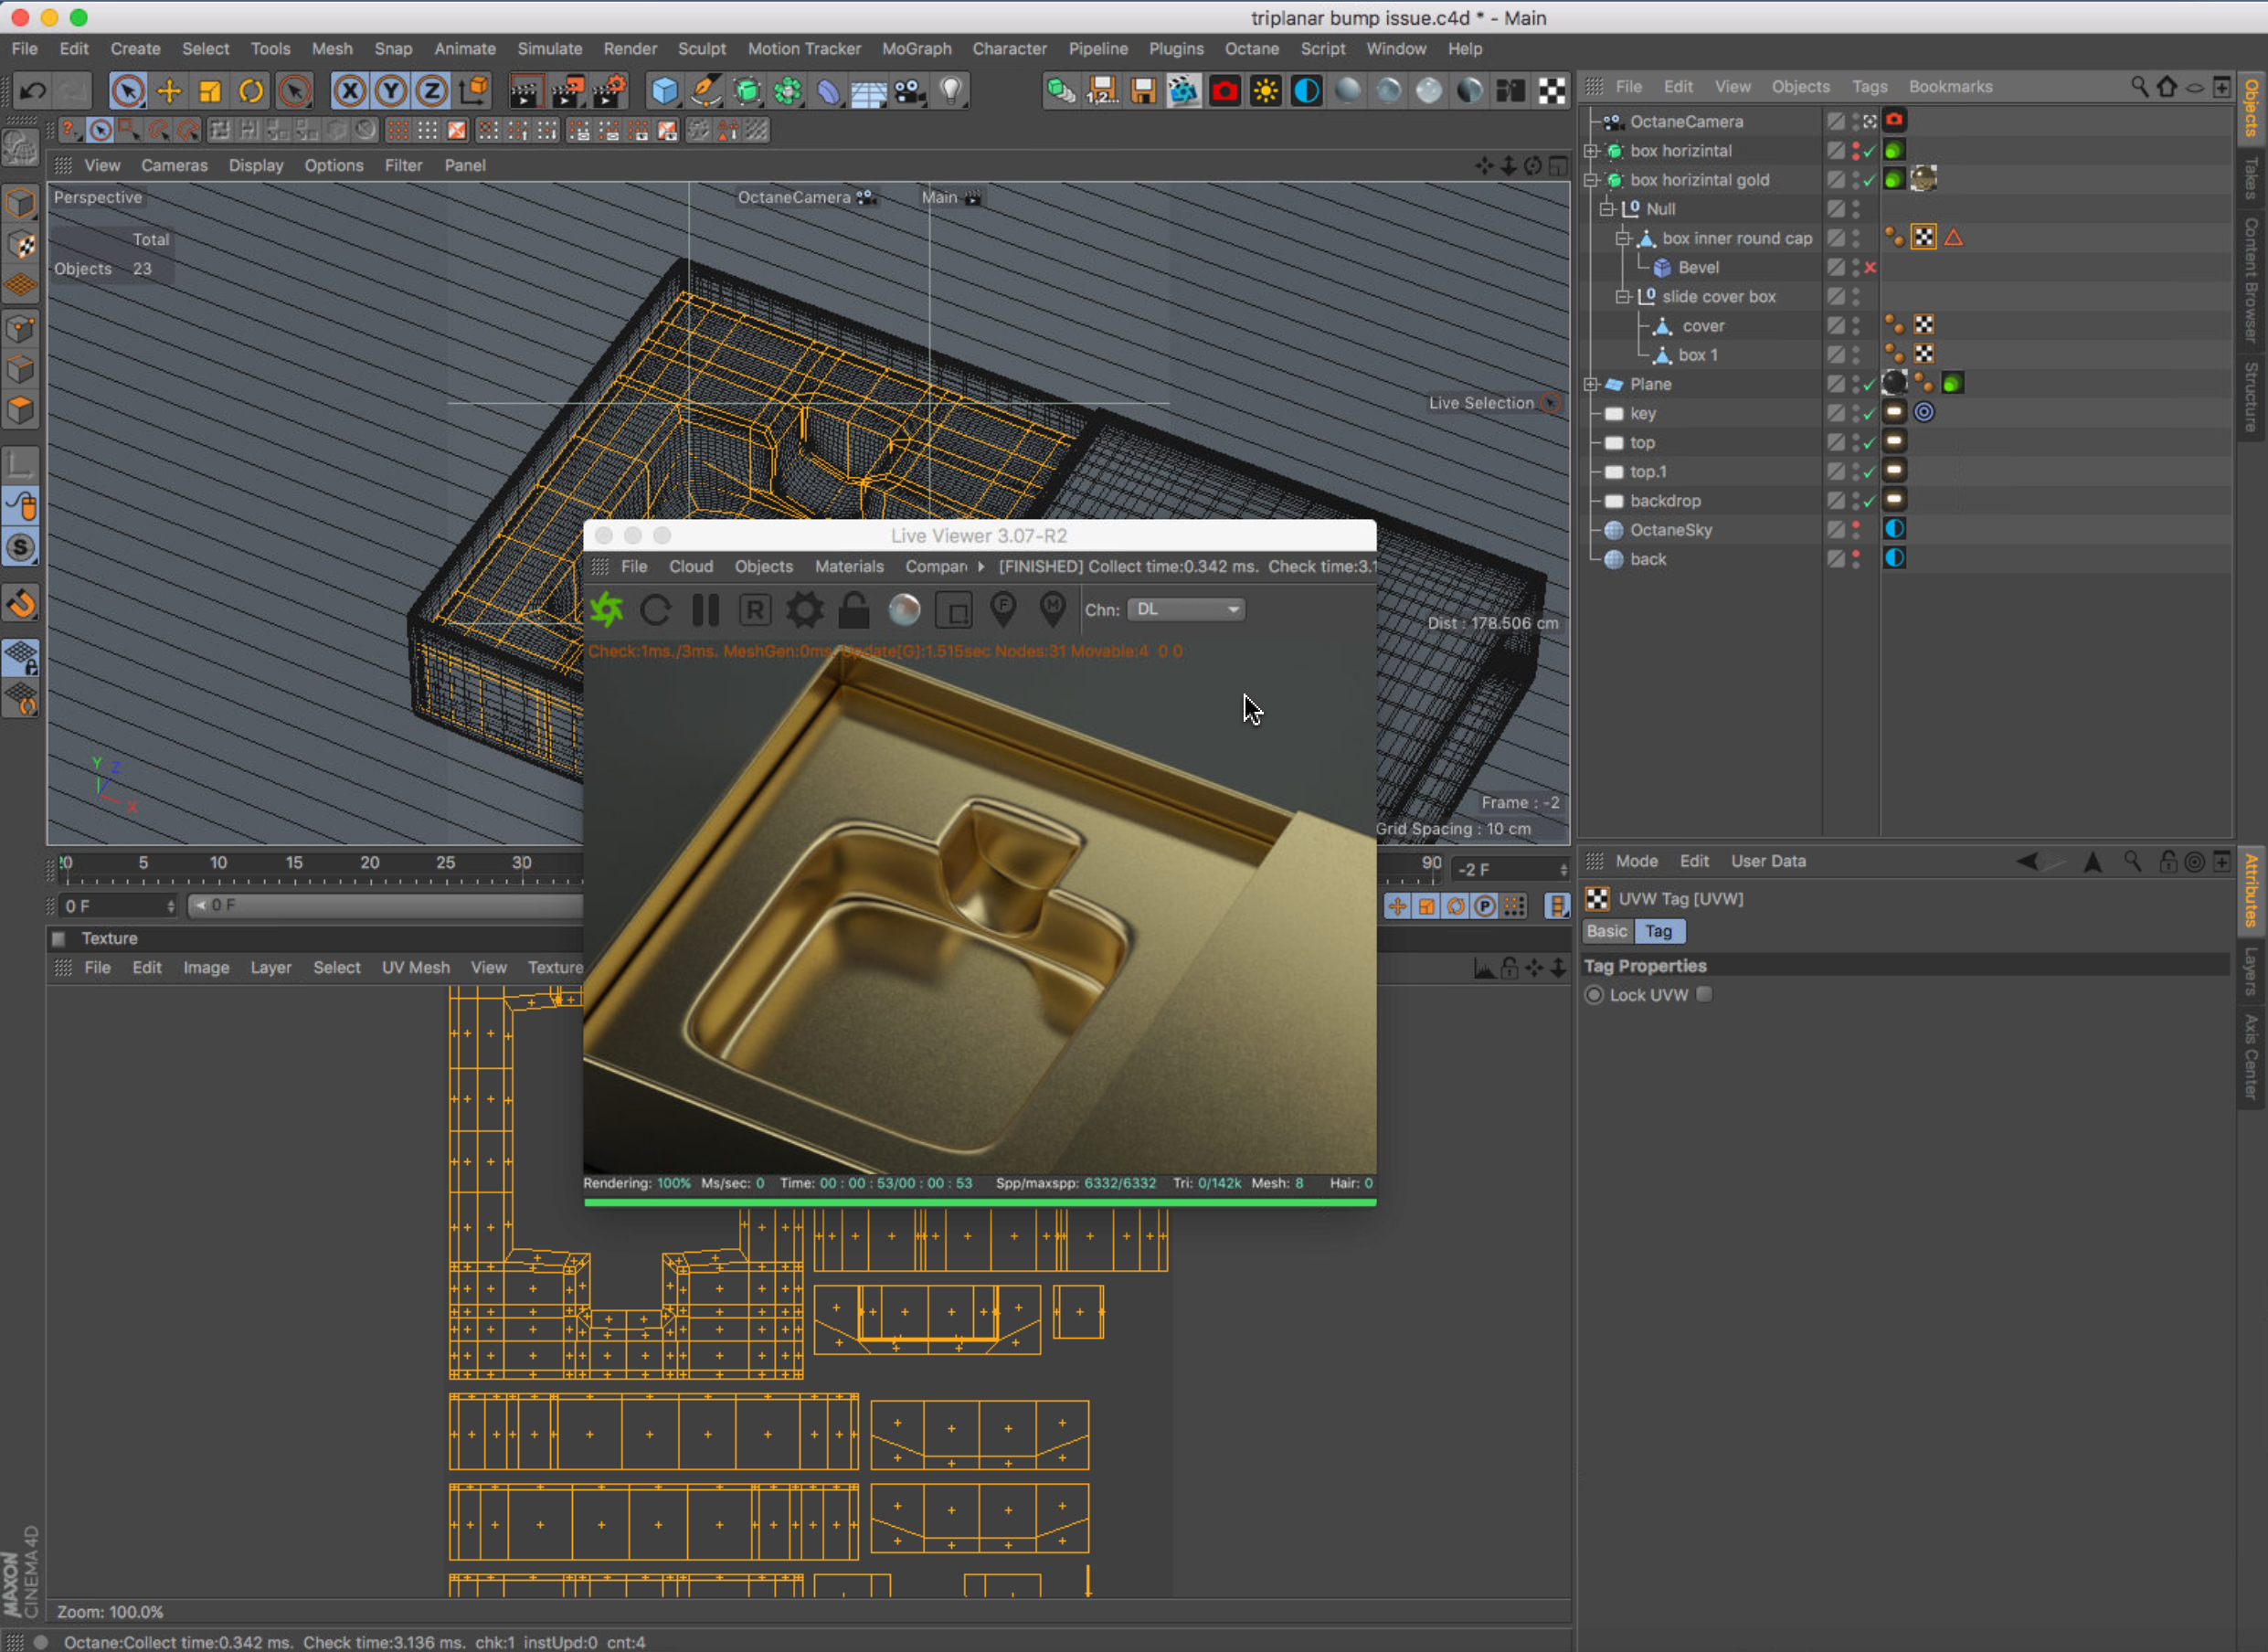Click the Undo arrow icon
2268x1652 pixels.
point(33,92)
